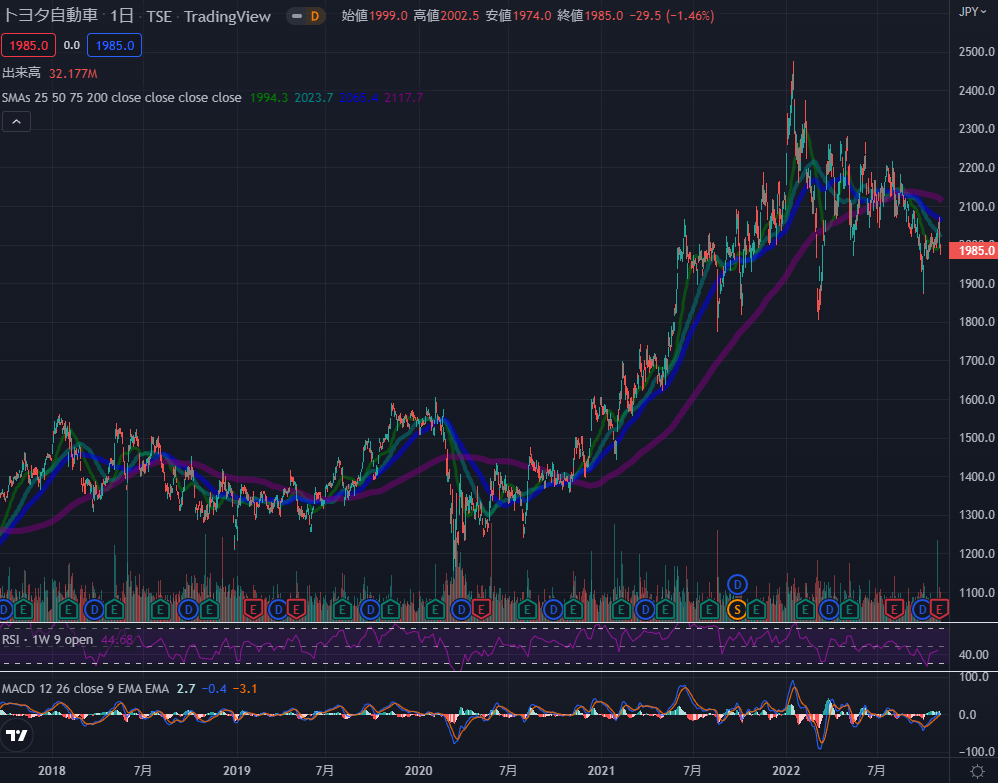The width and height of the screenshot is (998, 783).
Task: Click the 2500.0 price axis label
Action: [x=976, y=52]
